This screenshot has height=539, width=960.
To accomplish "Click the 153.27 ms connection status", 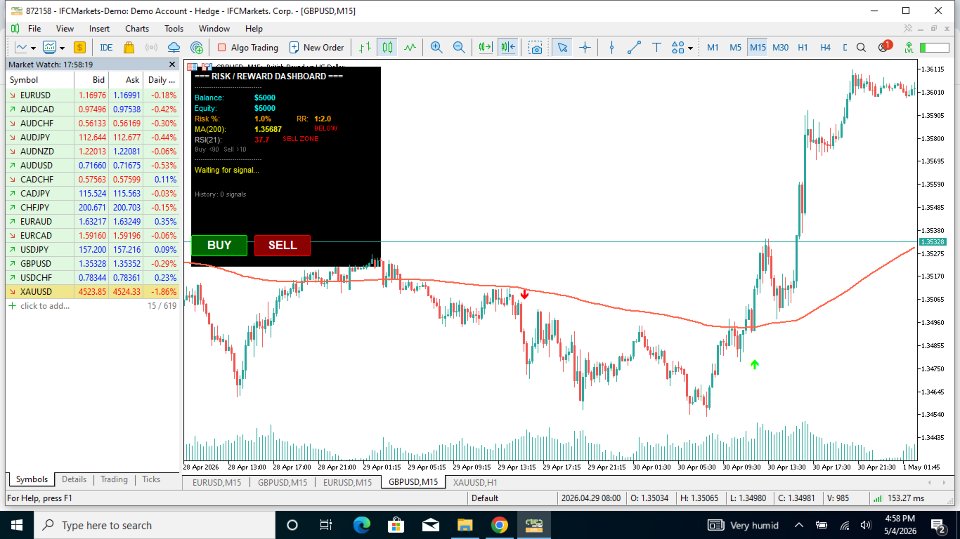I will click(899, 498).
